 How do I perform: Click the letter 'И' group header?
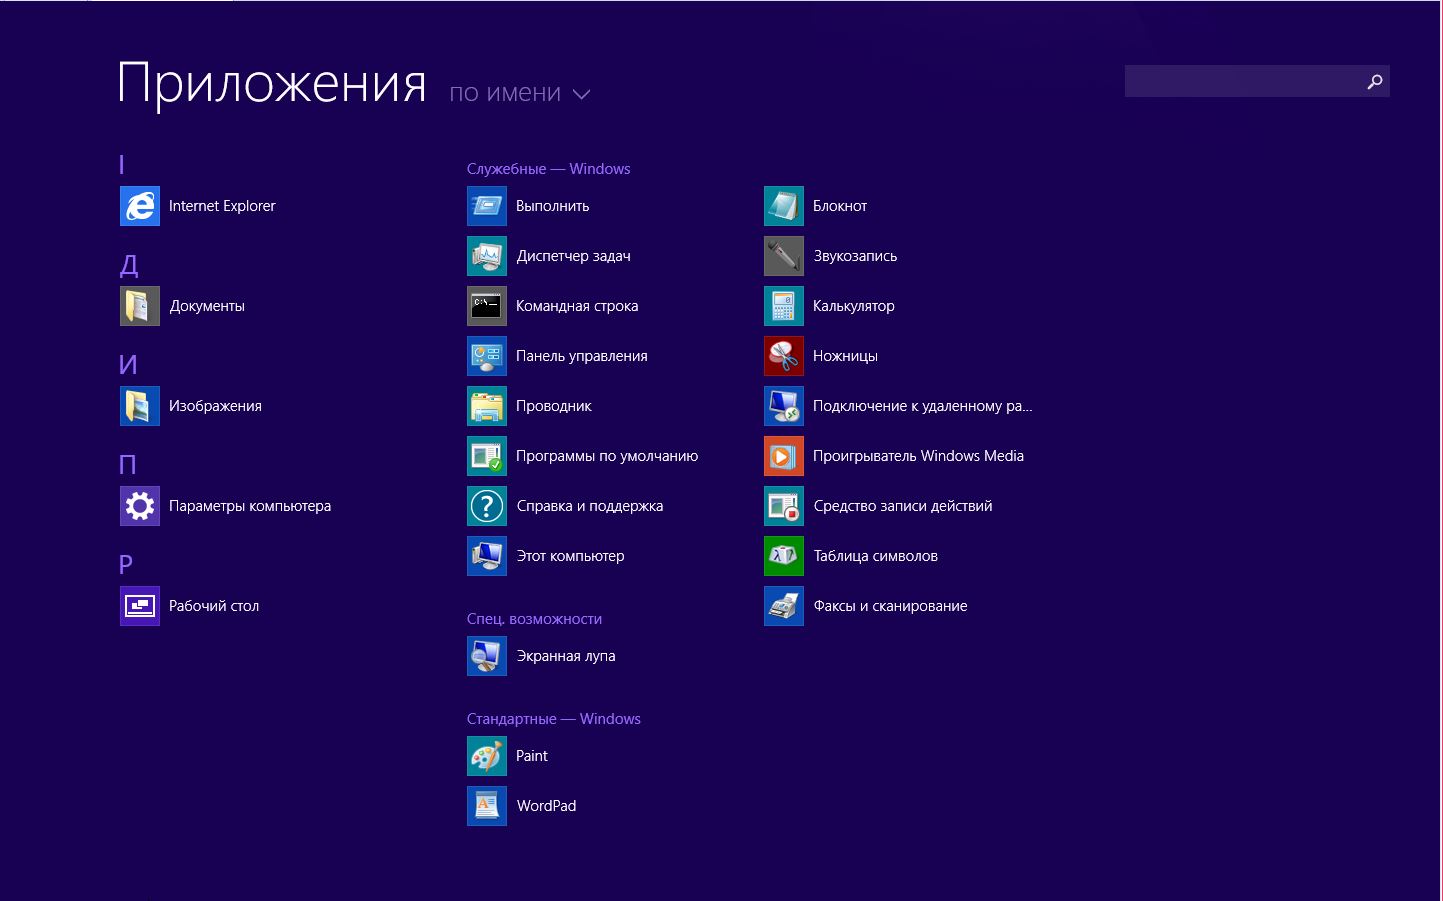click(x=128, y=365)
